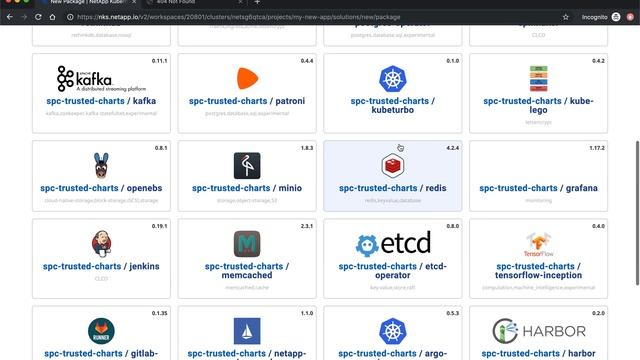Click the GitLab Runner fox icon
The width and height of the screenshot is (640, 360).
(101, 331)
